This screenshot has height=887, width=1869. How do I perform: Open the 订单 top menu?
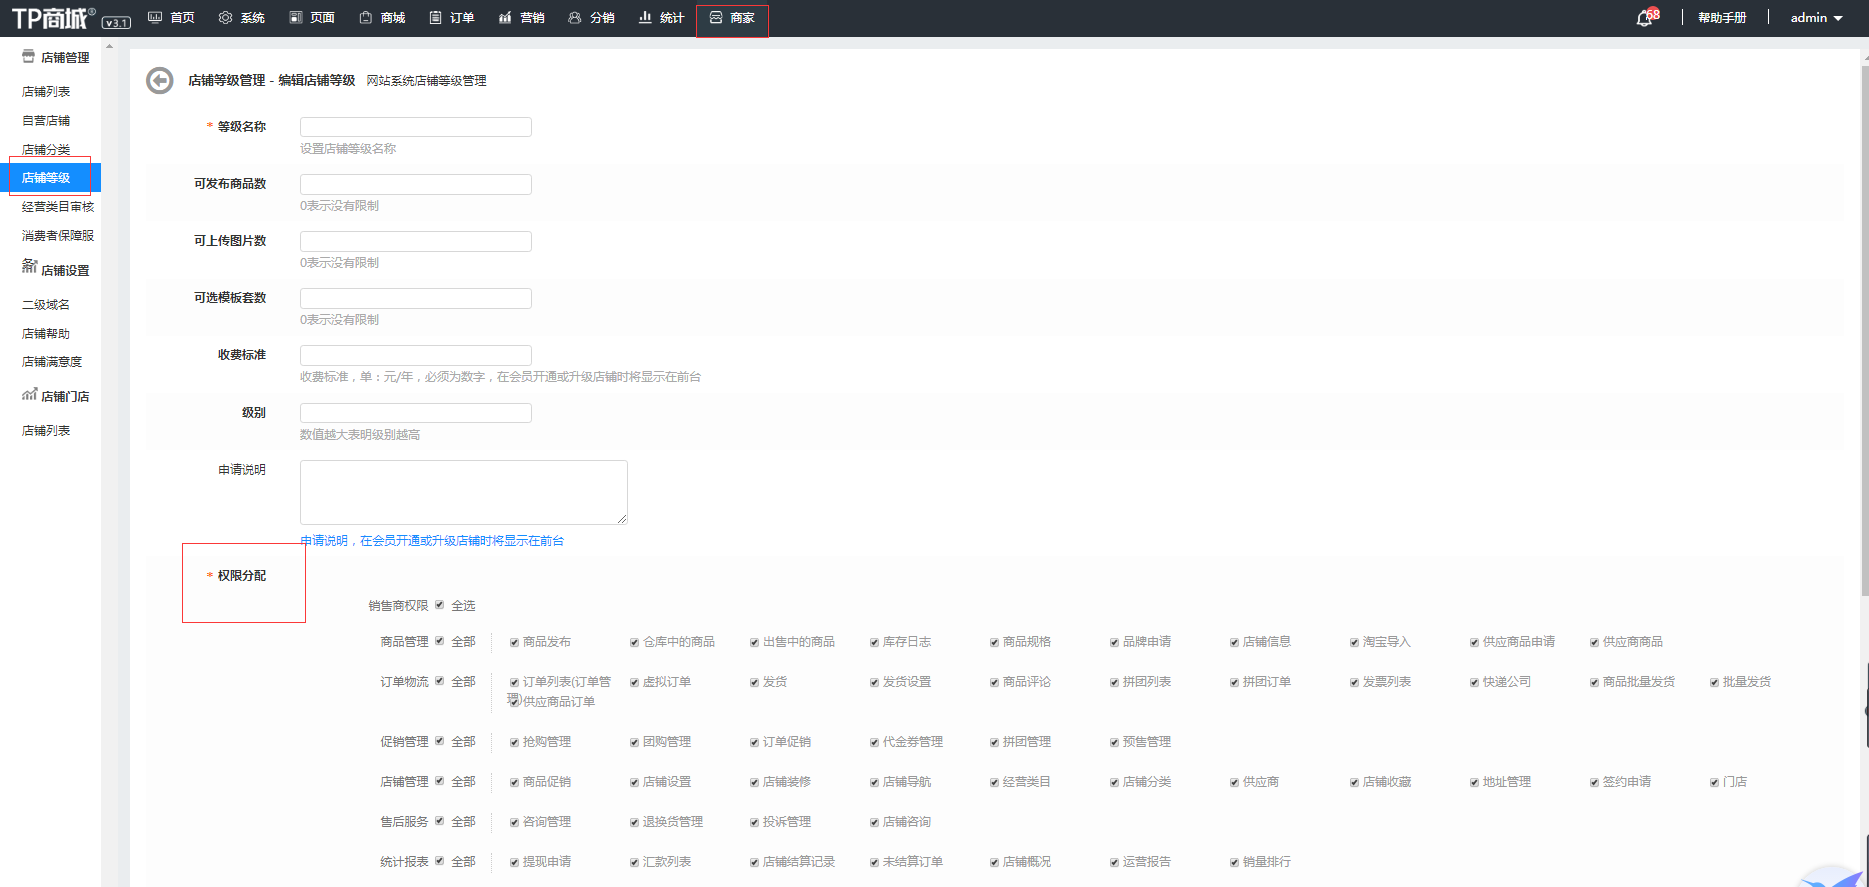click(451, 18)
